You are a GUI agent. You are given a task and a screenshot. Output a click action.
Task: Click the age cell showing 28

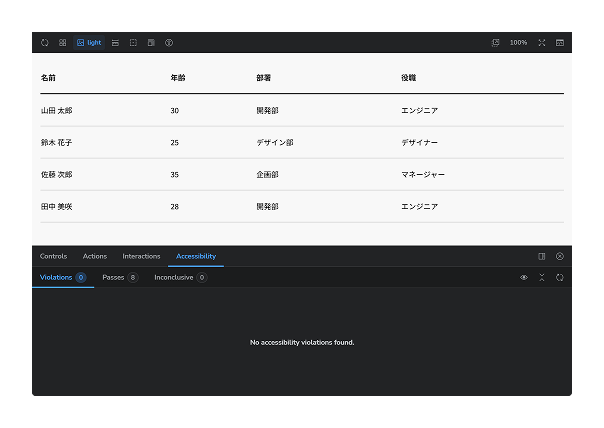[174, 206]
